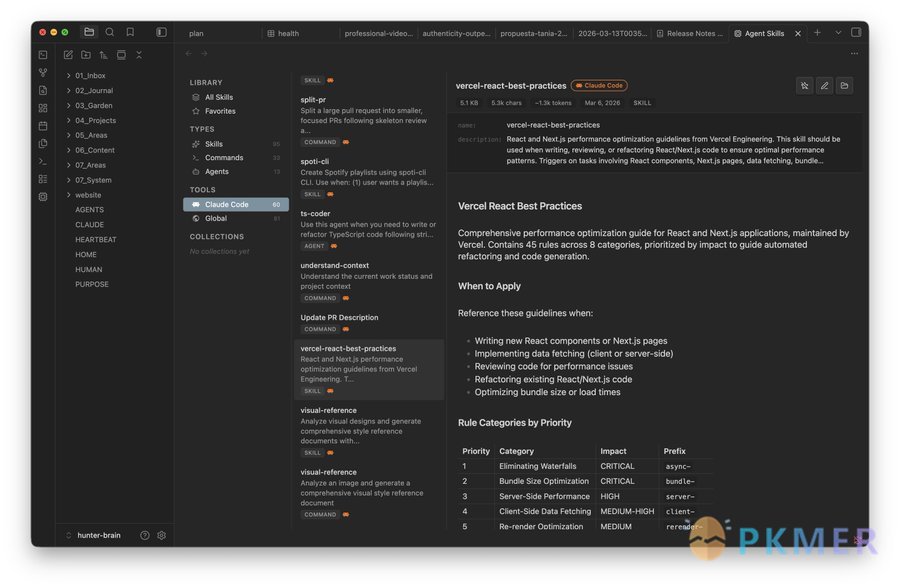Expand the 07_System folder
This screenshot has height=588, width=900.
pyautogui.click(x=93, y=180)
